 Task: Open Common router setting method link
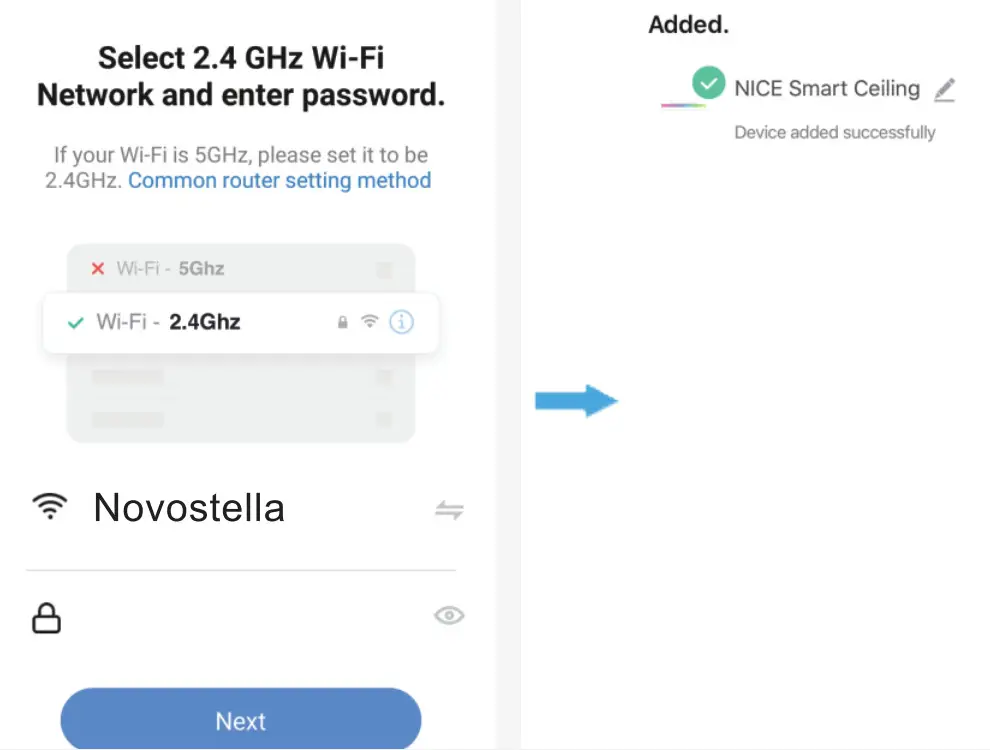280,181
